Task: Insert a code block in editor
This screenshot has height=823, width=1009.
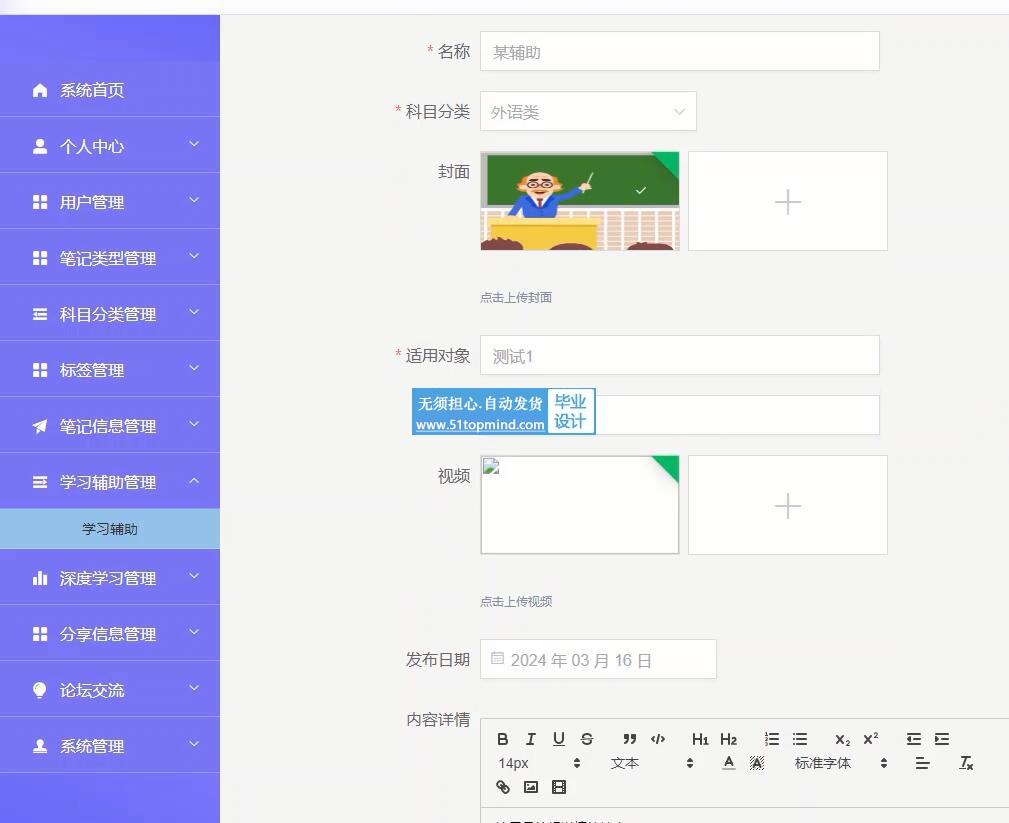Action: pyautogui.click(x=658, y=739)
